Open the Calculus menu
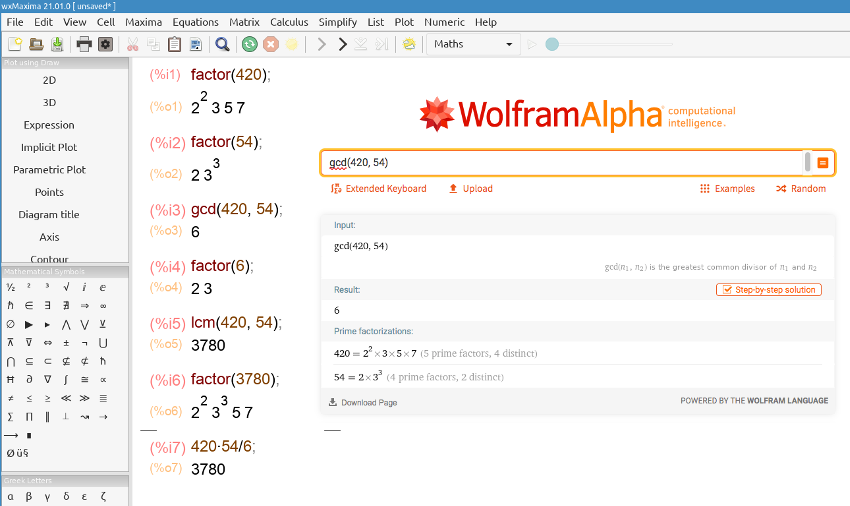The height and width of the screenshot is (506, 850). (x=289, y=22)
